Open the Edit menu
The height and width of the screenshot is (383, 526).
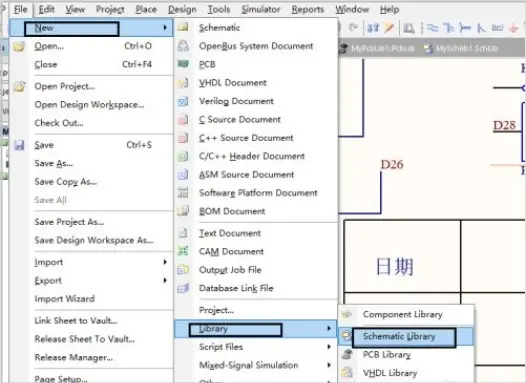46,9
